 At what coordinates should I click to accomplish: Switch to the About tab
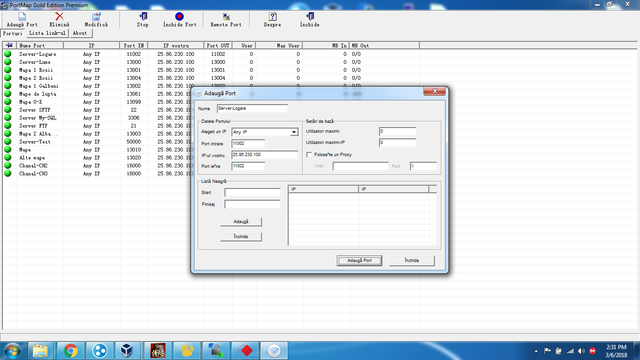80,33
